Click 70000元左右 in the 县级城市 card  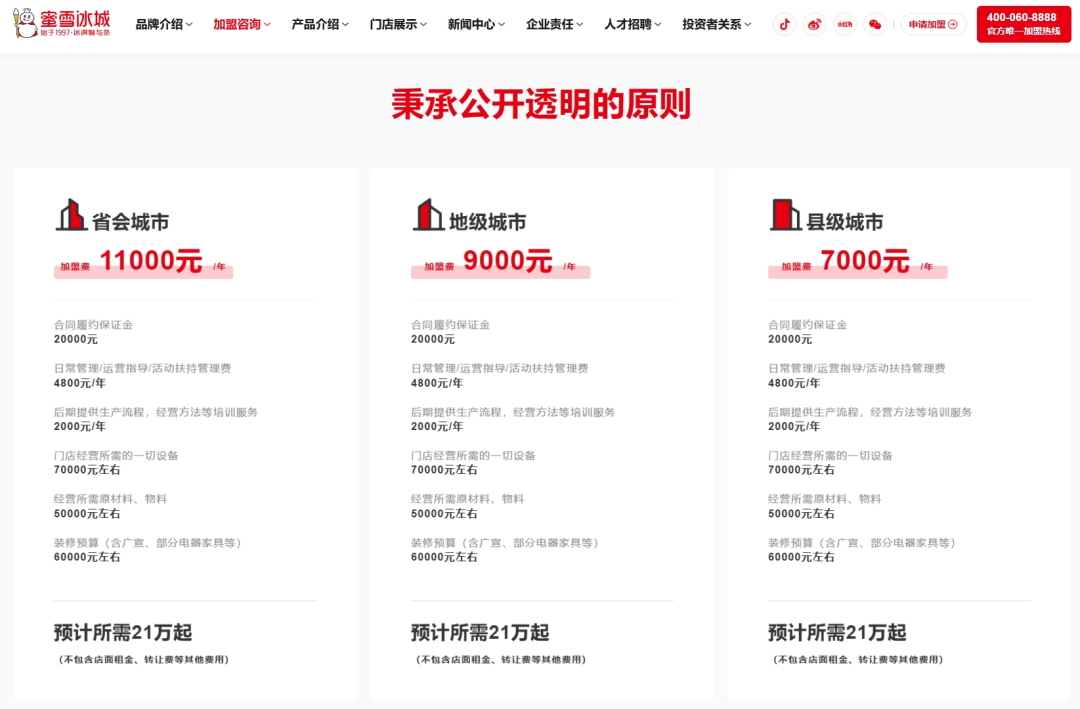[x=801, y=470]
